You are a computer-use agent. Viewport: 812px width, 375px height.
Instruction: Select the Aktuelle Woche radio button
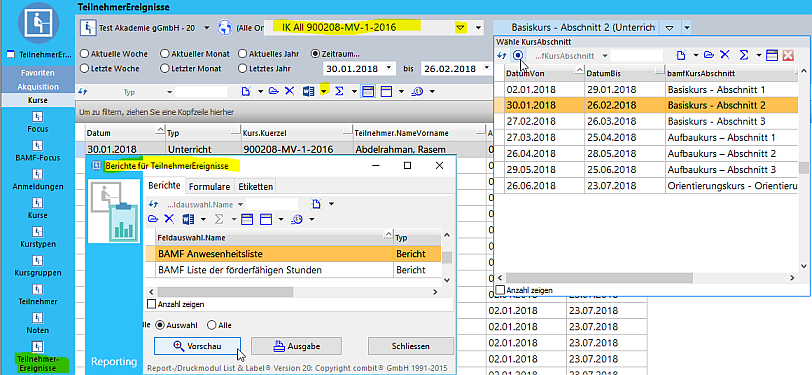(84, 53)
